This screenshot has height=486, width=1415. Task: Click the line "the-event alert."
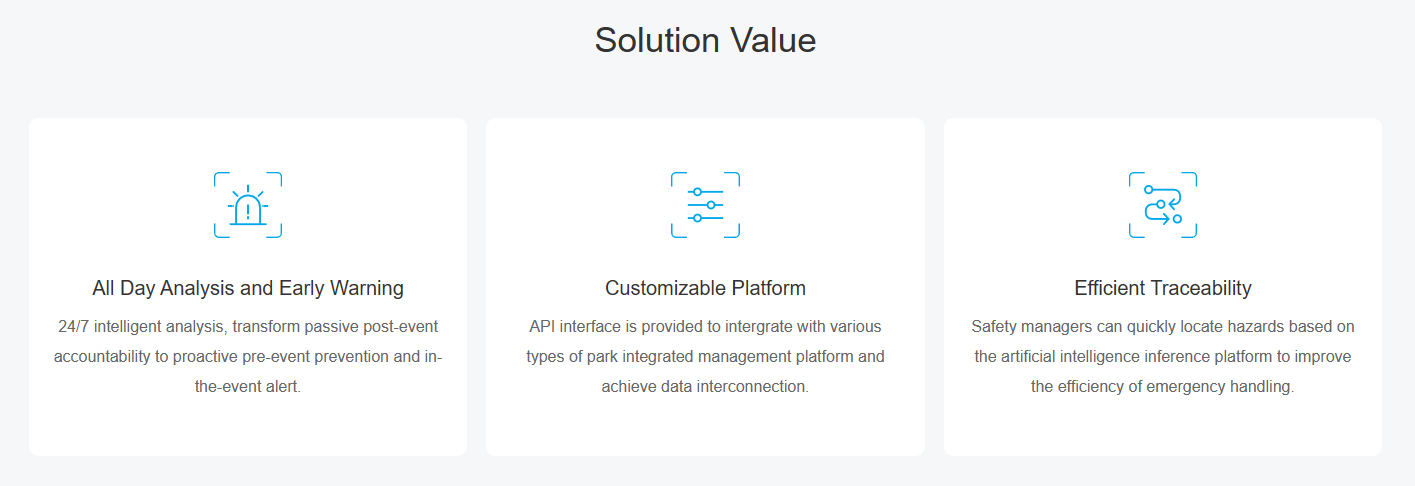coord(248,387)
